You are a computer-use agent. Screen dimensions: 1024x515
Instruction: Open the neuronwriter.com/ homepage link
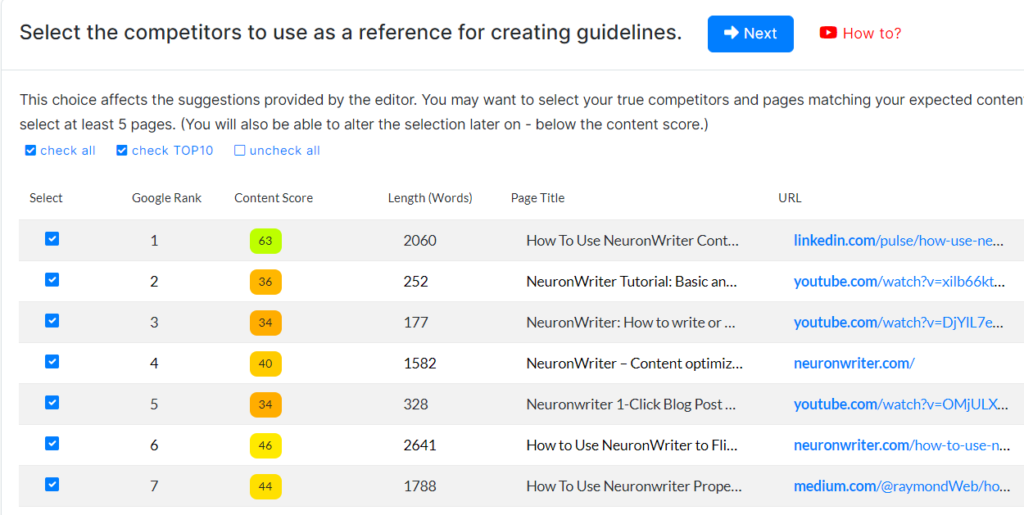coord(854,364)
